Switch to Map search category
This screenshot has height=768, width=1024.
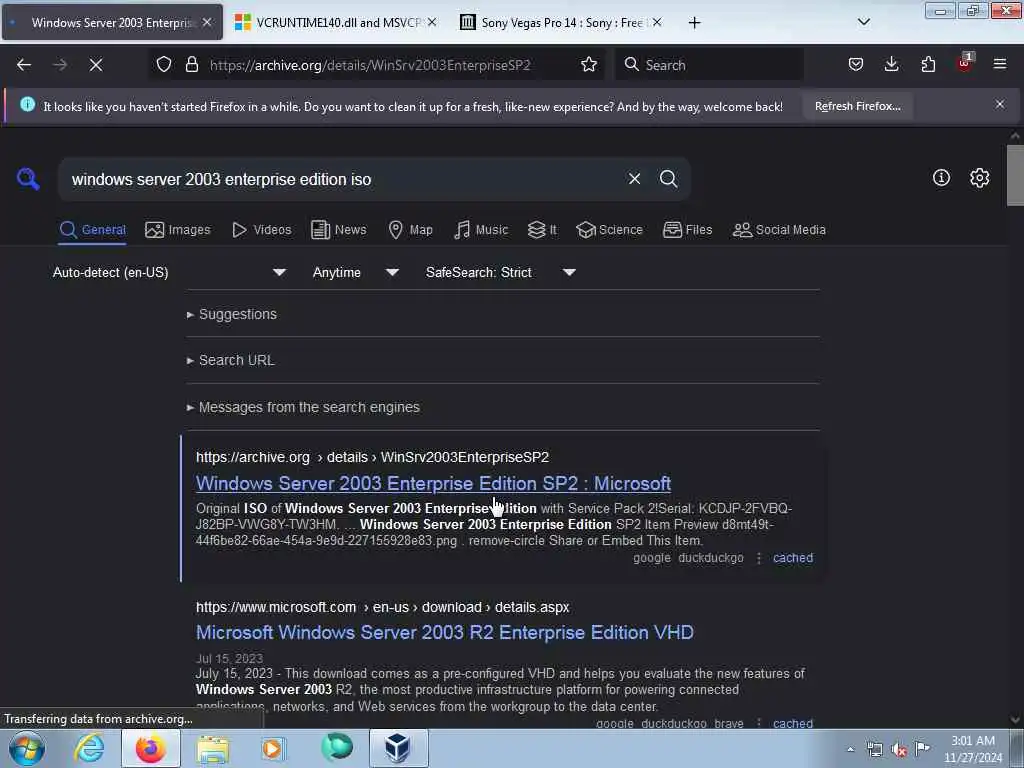411,230
